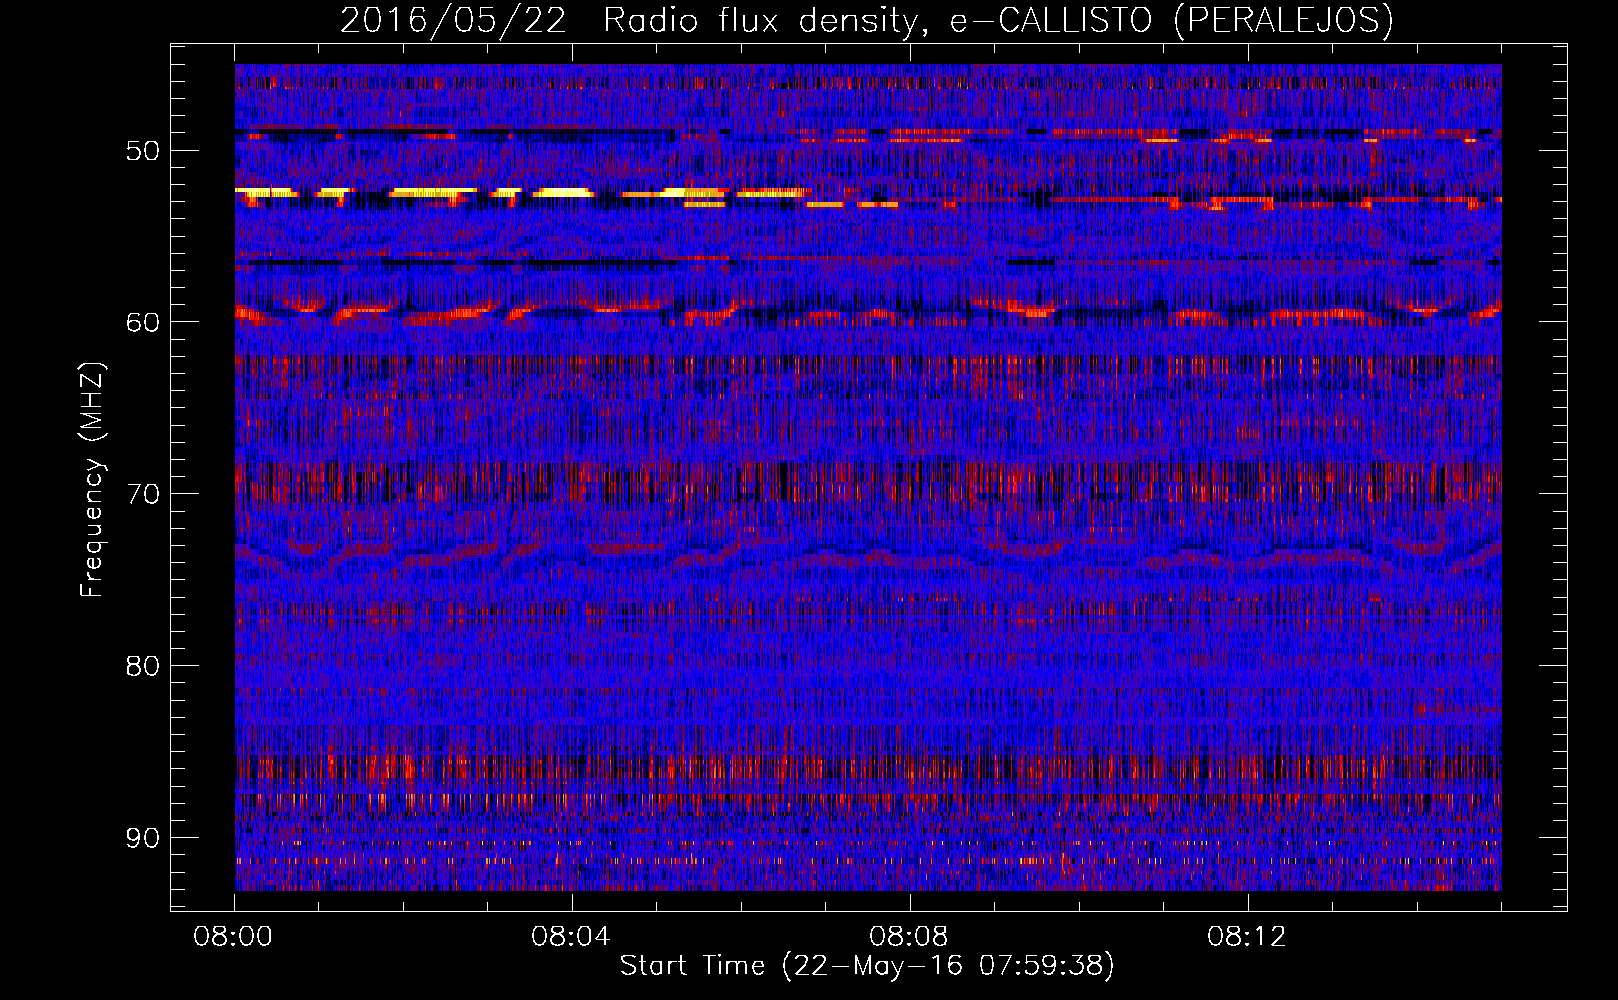Click the 08:04 time tick label

tap(572, 937)
